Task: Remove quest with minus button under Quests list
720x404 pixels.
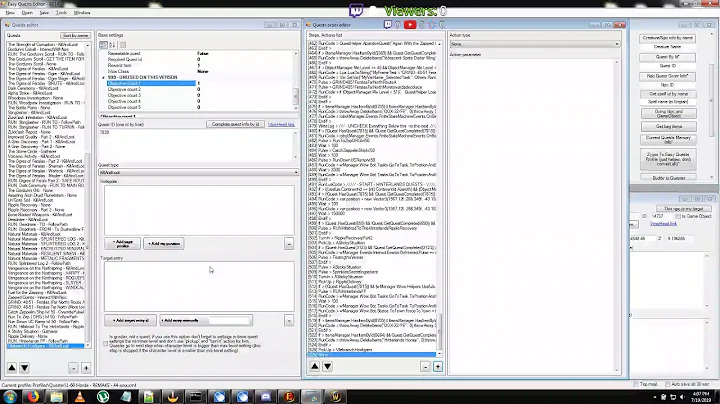Action: tap(73, 368)
